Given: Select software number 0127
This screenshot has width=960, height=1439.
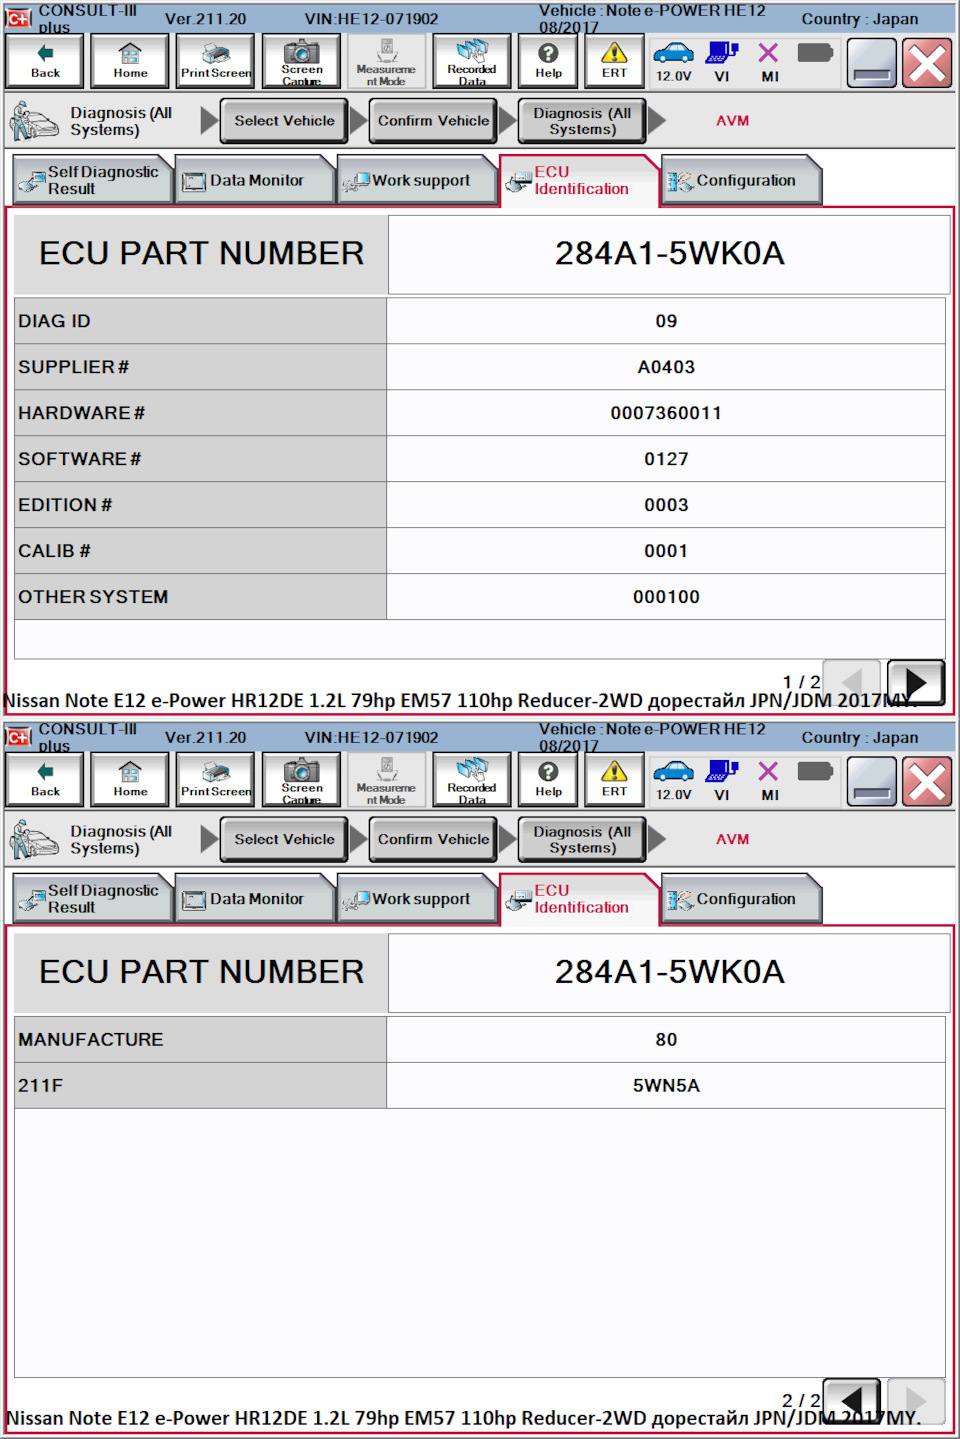Looking at the screenshot, I should pyautogui.click(x=666, y=459).
